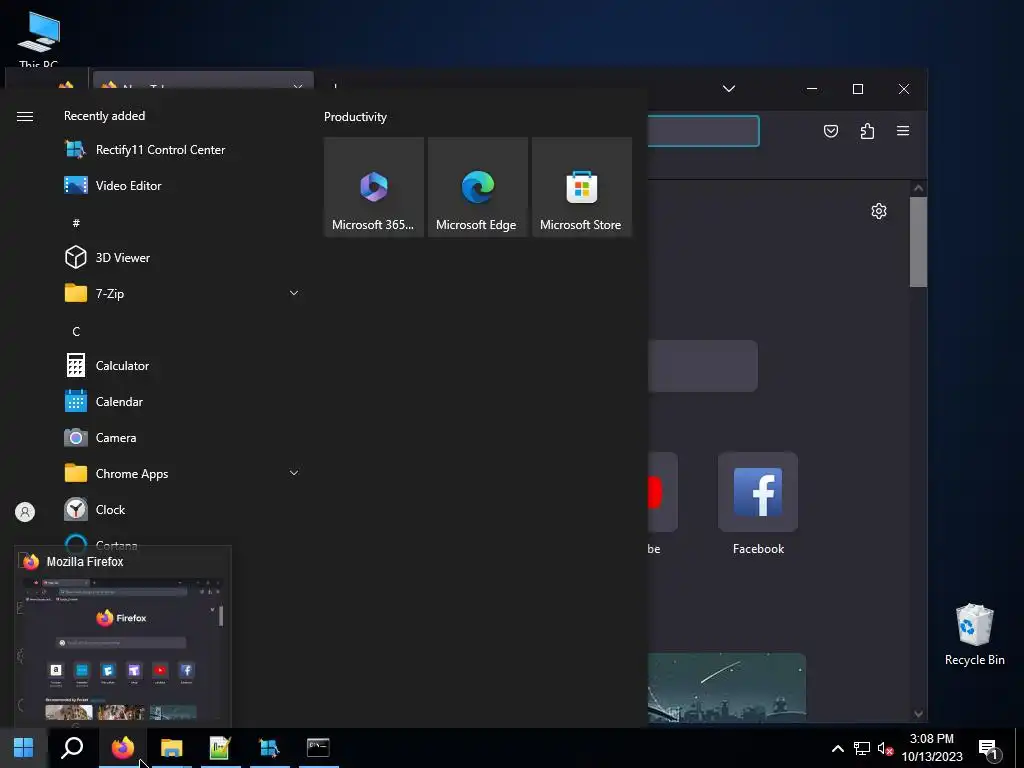Show hidden system tray icons

837,748
